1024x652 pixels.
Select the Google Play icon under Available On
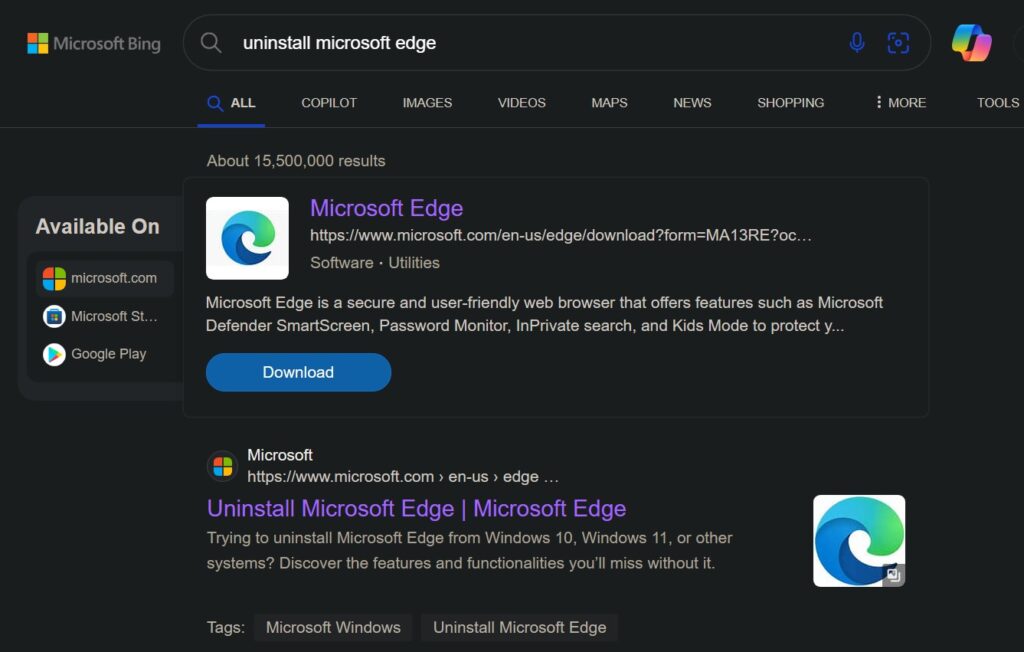[x=56, y=354]
